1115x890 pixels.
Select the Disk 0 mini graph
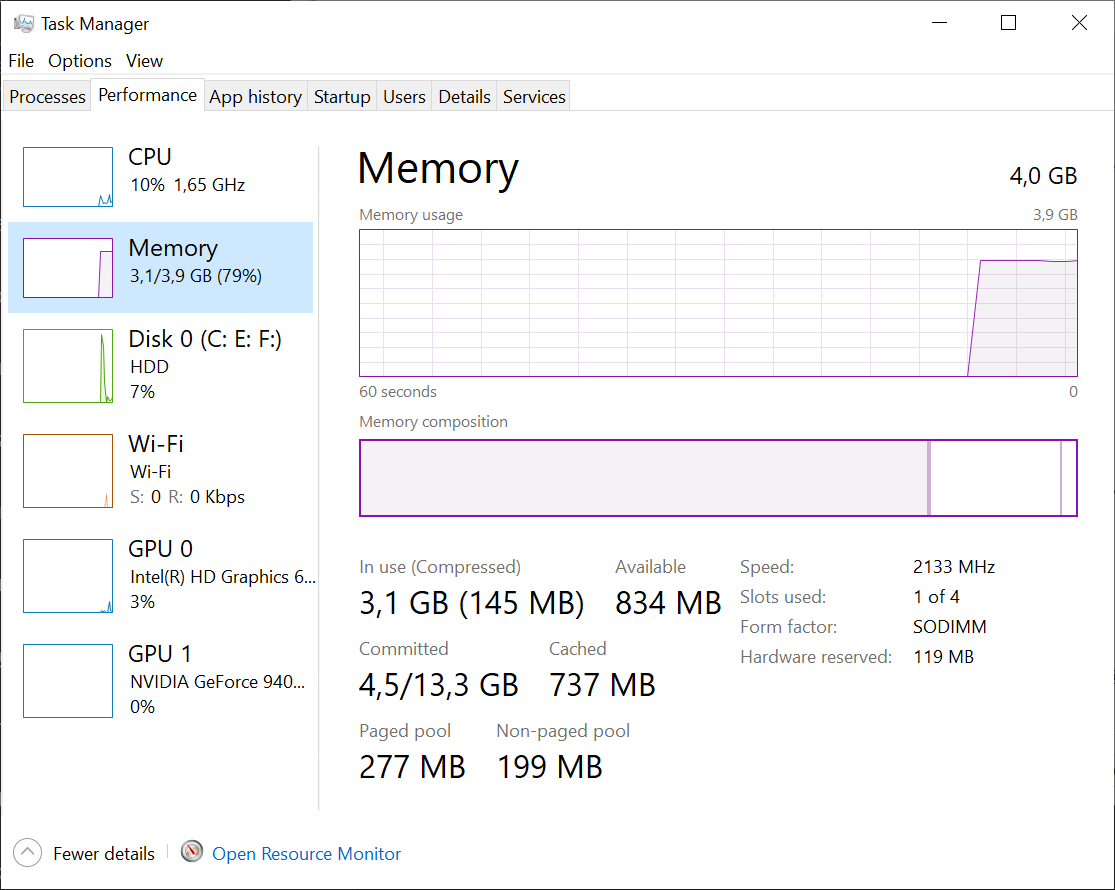(68, 366)
